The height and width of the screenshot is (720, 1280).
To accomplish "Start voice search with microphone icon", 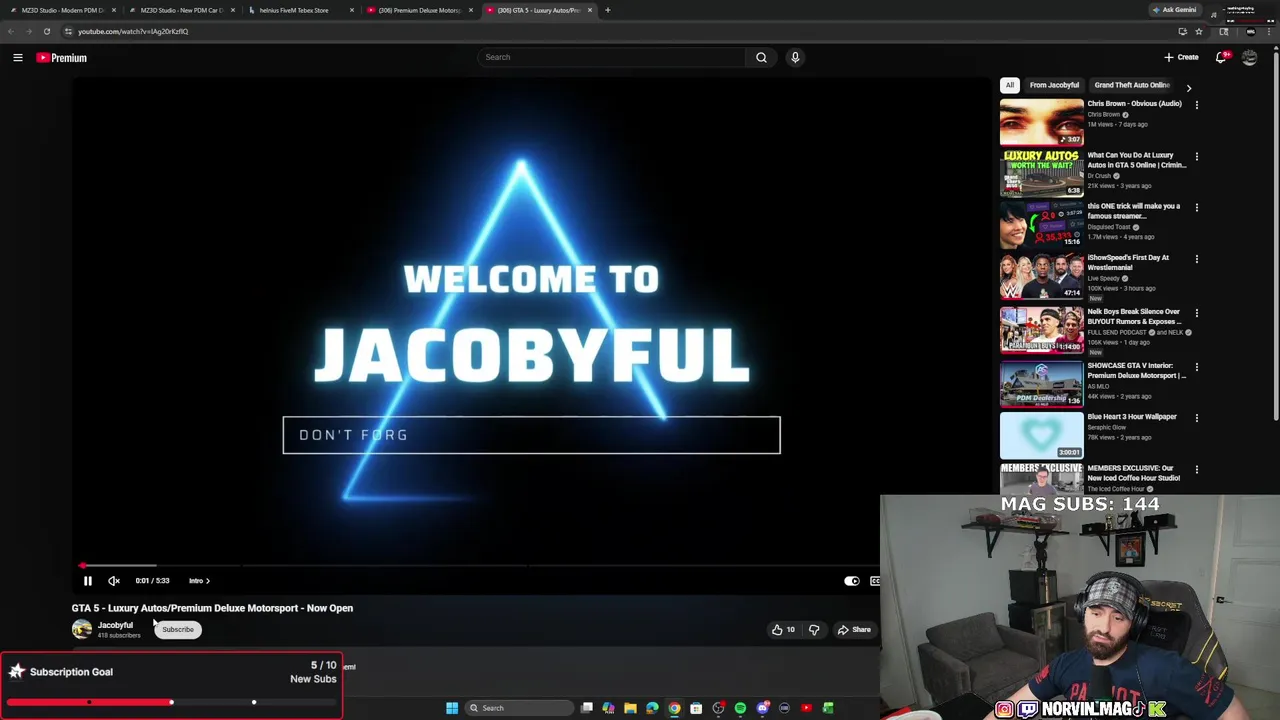I will point(795,57).
